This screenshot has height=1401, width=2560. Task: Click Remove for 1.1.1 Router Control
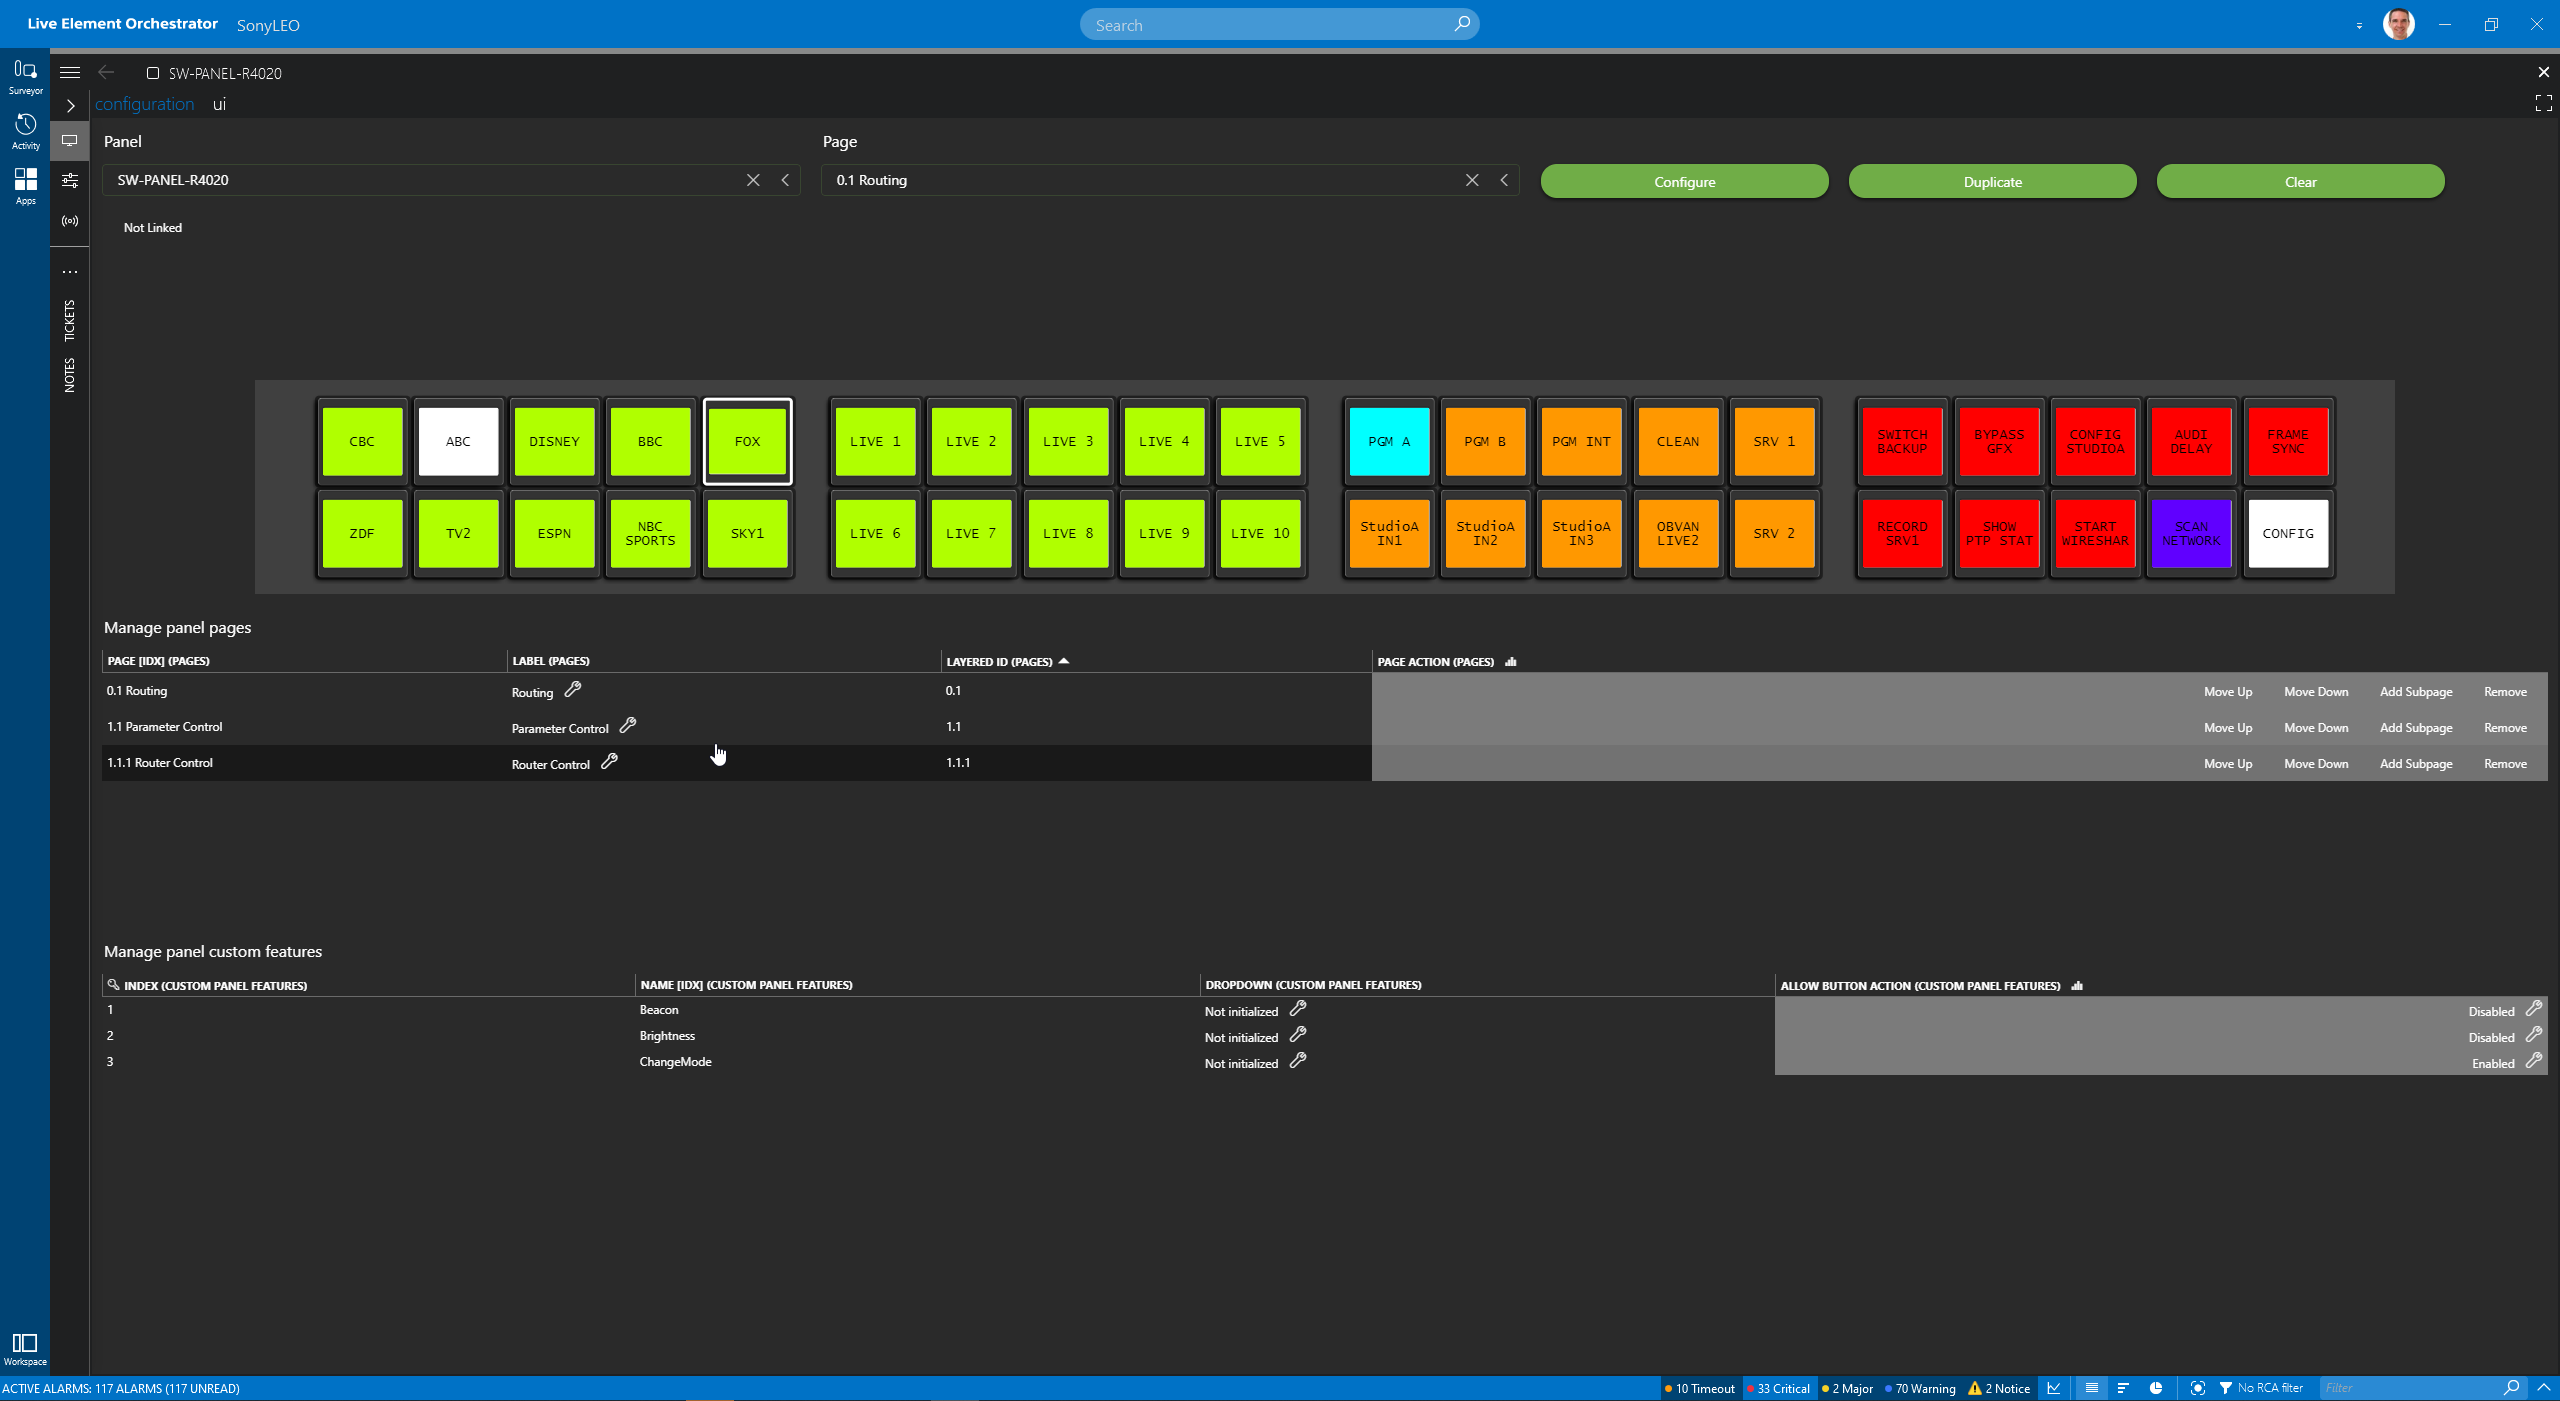[x=2505, y=764]
